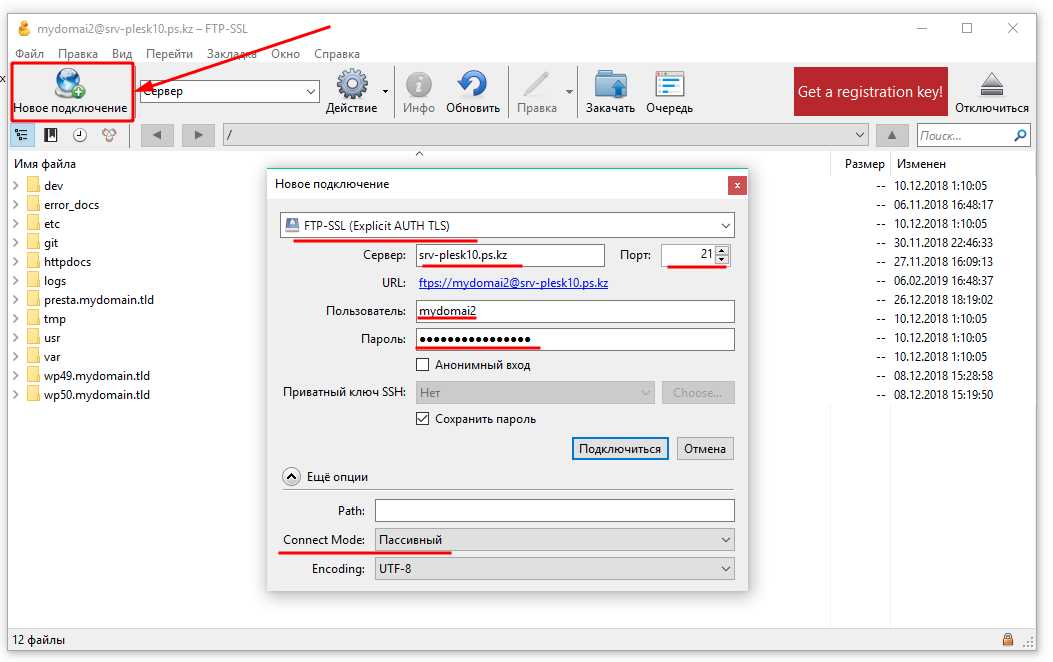Open the Закладка menu
Image resolution: width=1053 pixels, height=662 pixels.
point(232,54)
